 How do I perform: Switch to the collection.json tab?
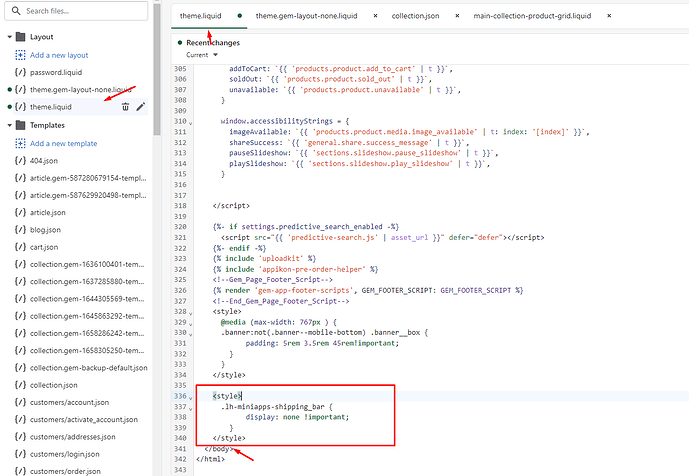coord(415,16)
